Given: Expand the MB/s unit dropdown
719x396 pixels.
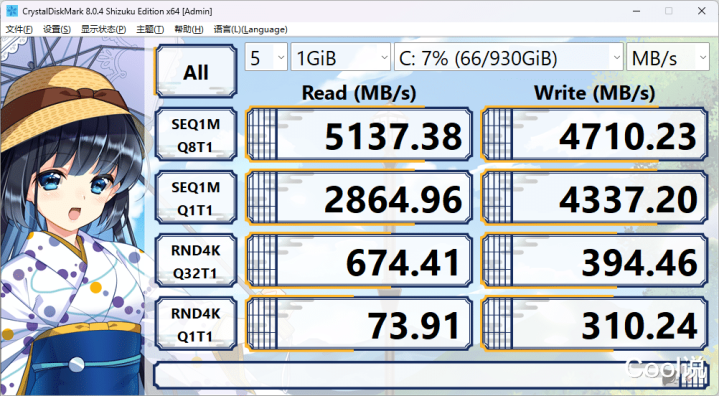Looking at the screenshot, I should [x=668, y=57].
